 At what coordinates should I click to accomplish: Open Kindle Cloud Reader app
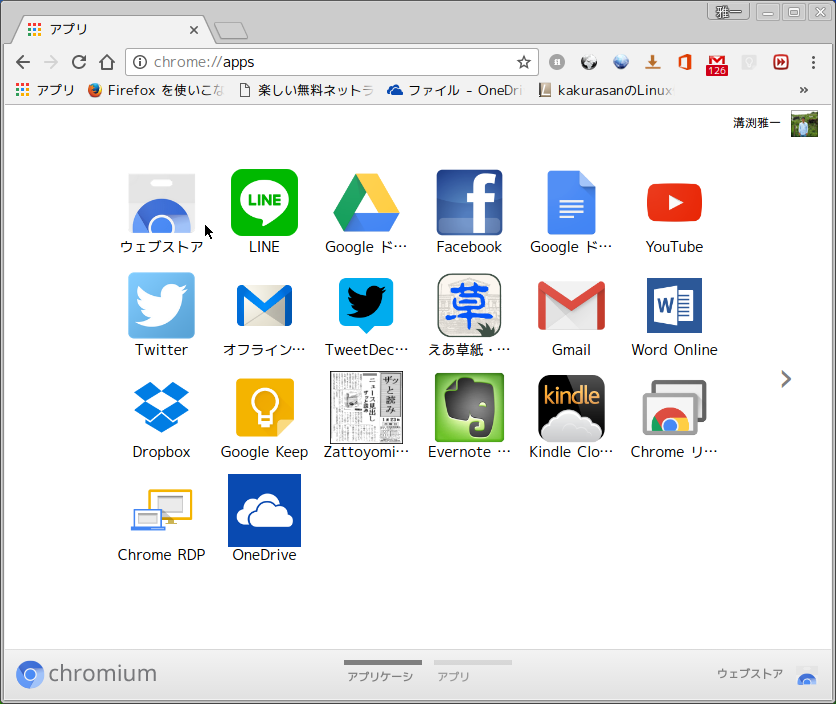tap(572, 407)
